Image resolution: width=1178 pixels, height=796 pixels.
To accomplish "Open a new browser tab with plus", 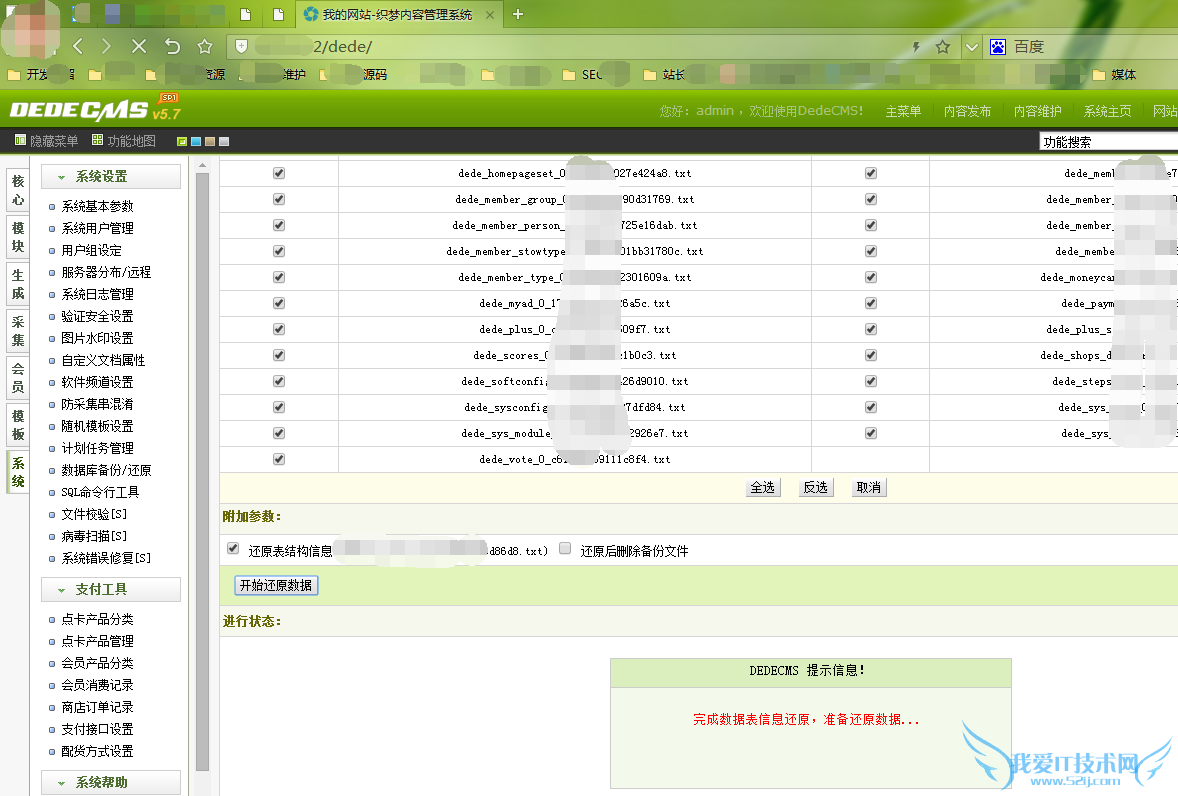I will 518,14.
